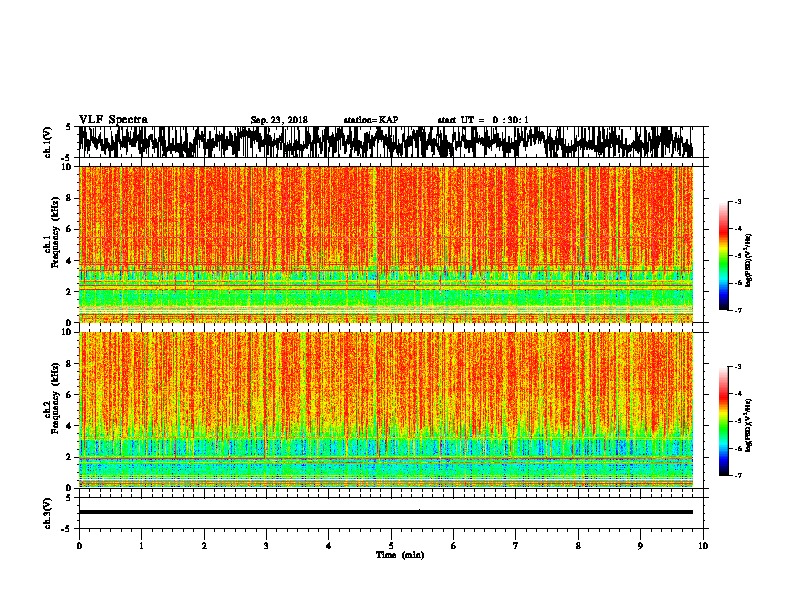
Task: Click the ch.1 voltage waveform plot
Action: pos(386,142)
